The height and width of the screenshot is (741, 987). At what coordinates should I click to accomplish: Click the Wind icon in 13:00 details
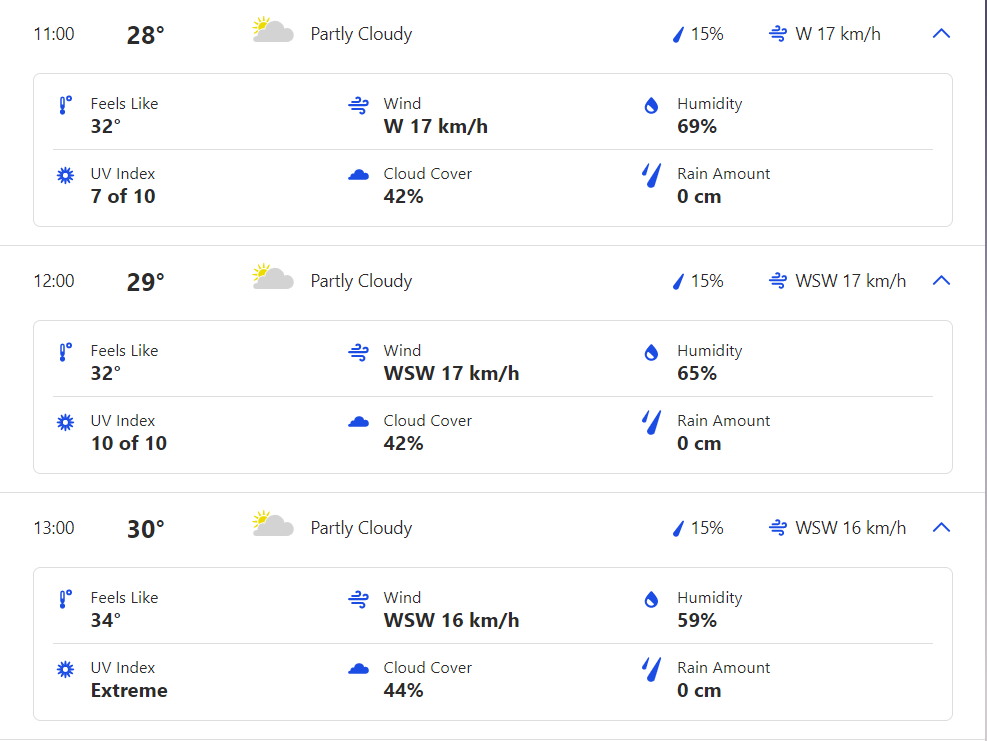click(359, 599)
